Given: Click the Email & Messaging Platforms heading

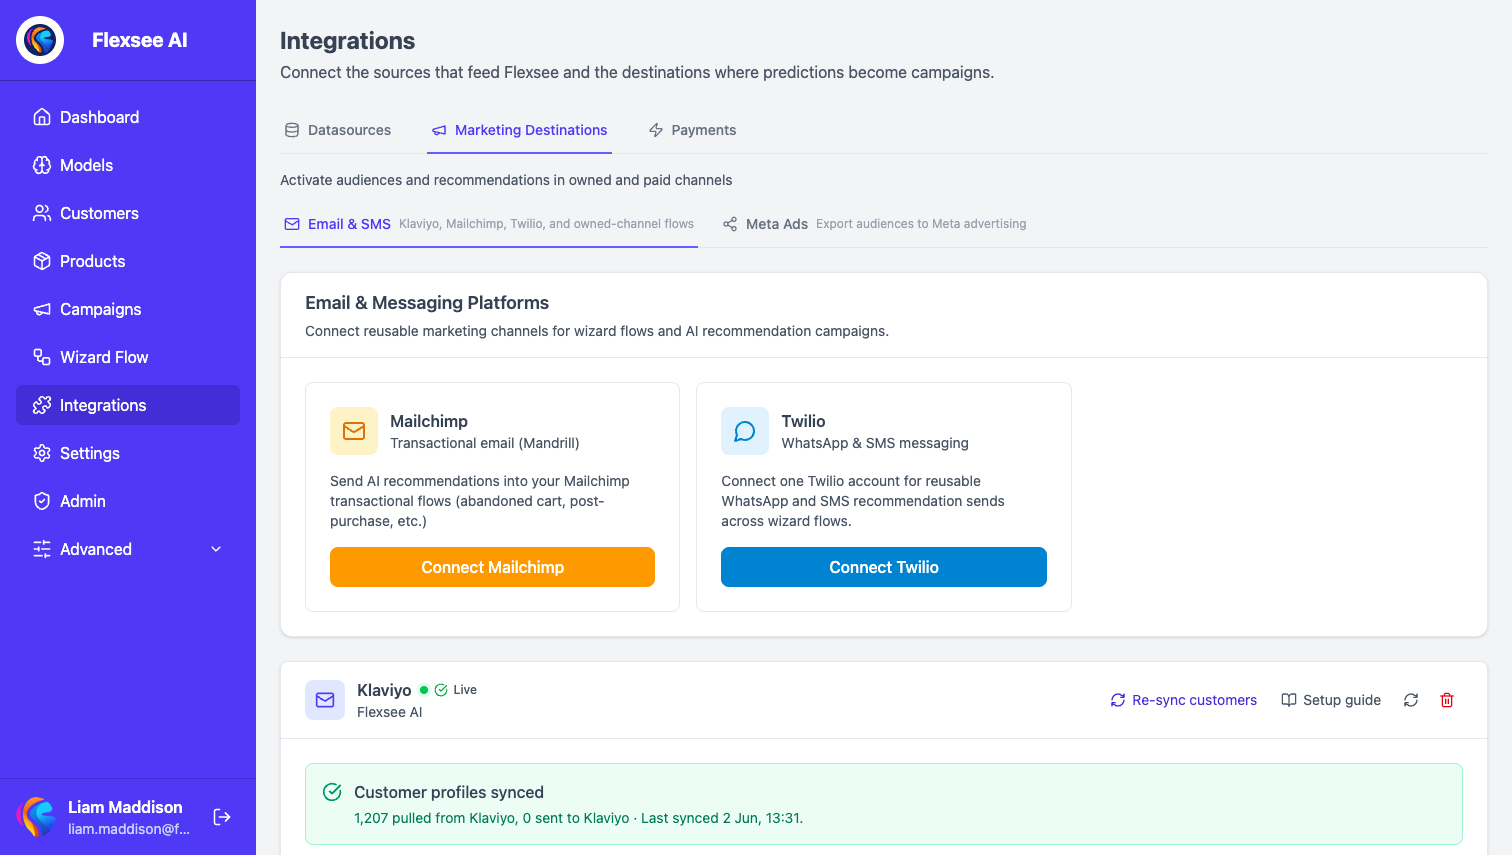Looking at the screenshot, I should click(427, 303).
